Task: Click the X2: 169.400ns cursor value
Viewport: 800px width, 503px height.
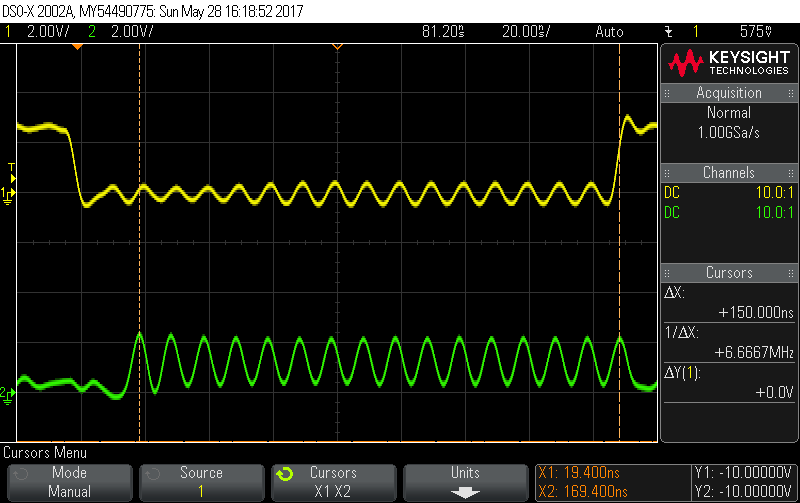Action: point(583,492)
